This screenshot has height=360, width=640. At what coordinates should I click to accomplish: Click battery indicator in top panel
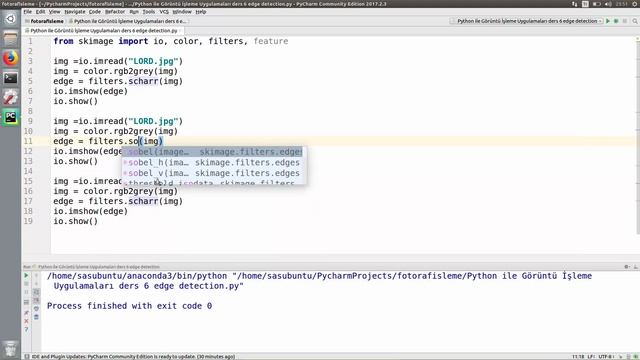[x=596, y=4]
